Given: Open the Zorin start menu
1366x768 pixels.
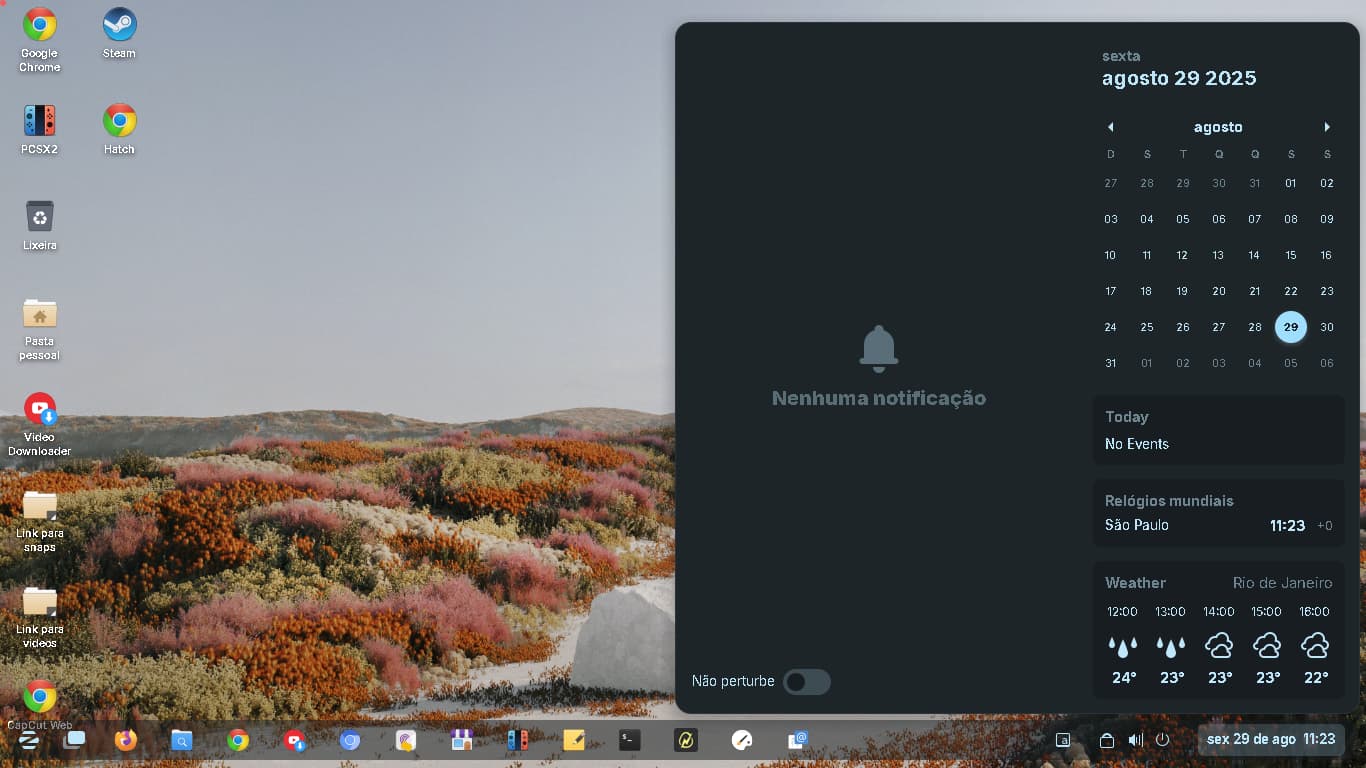Looking at the screenshot, I should tap(29, 740).
